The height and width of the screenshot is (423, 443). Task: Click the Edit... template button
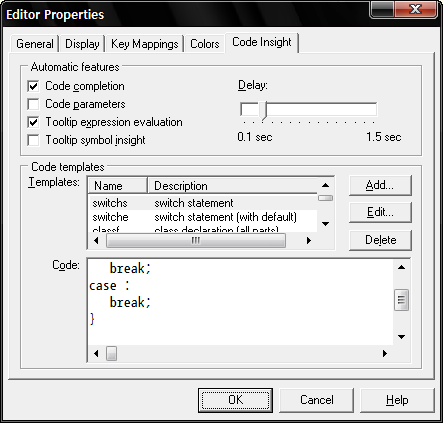pos(380,212)
